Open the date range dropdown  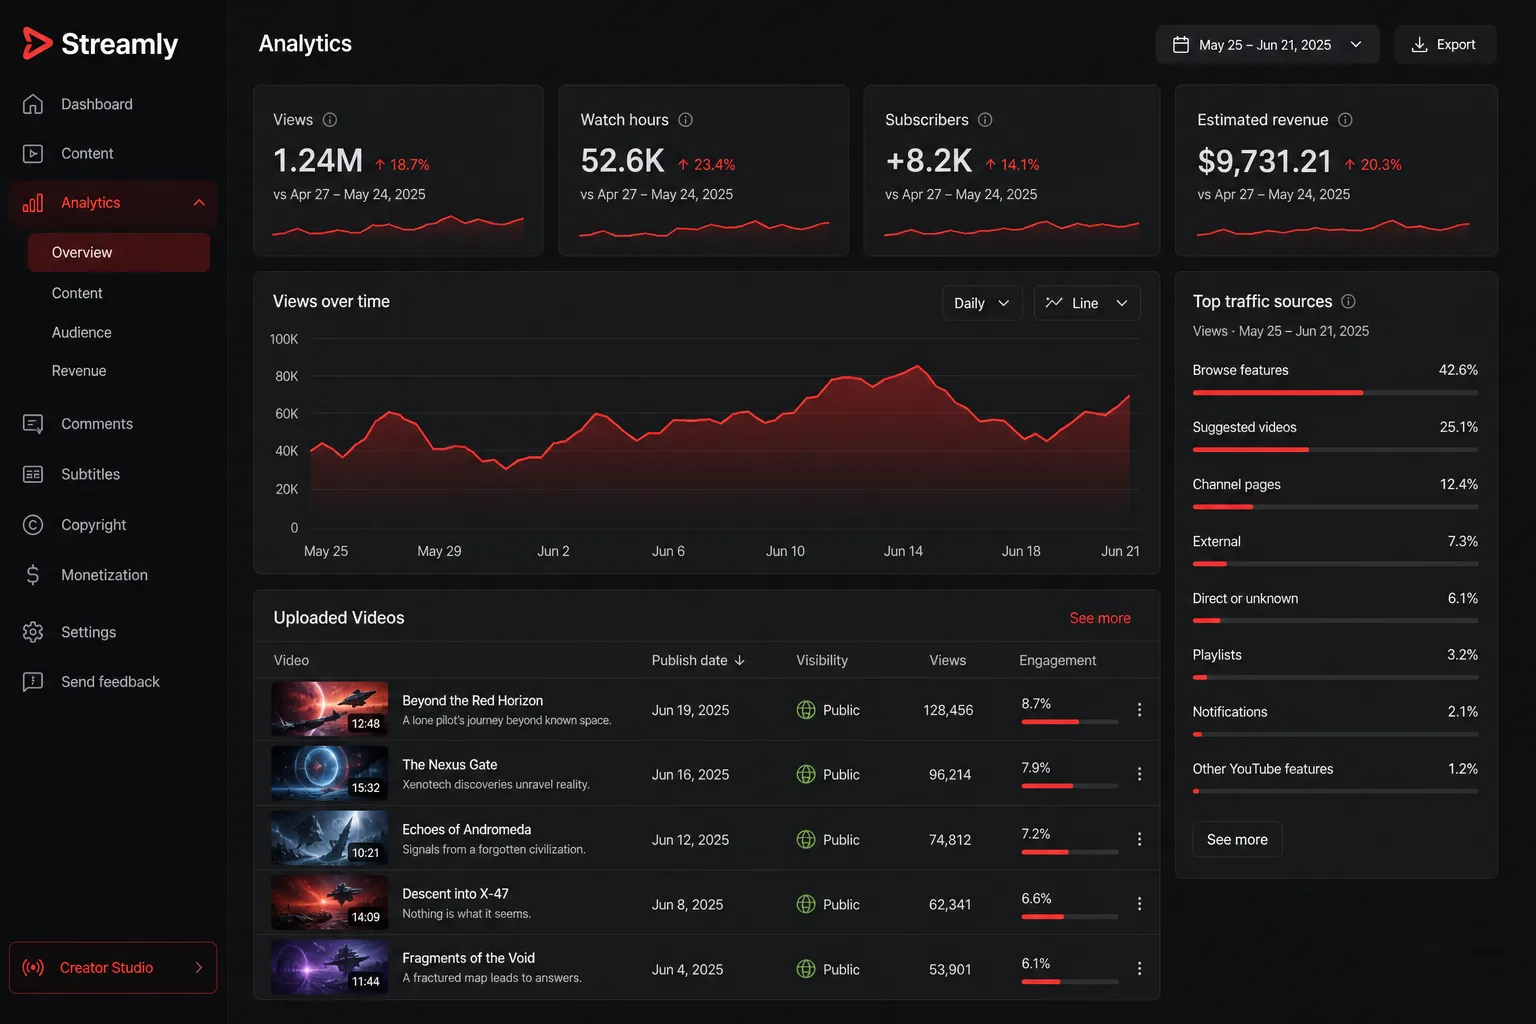coord(1267,45)
